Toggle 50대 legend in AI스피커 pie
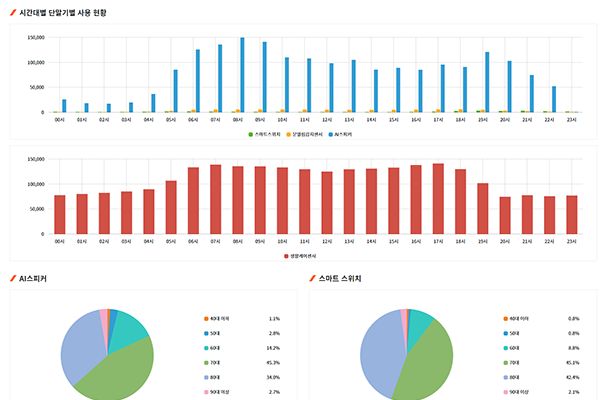Image resolution: width=600 pixels, height=400 pixels. point(212,333)
